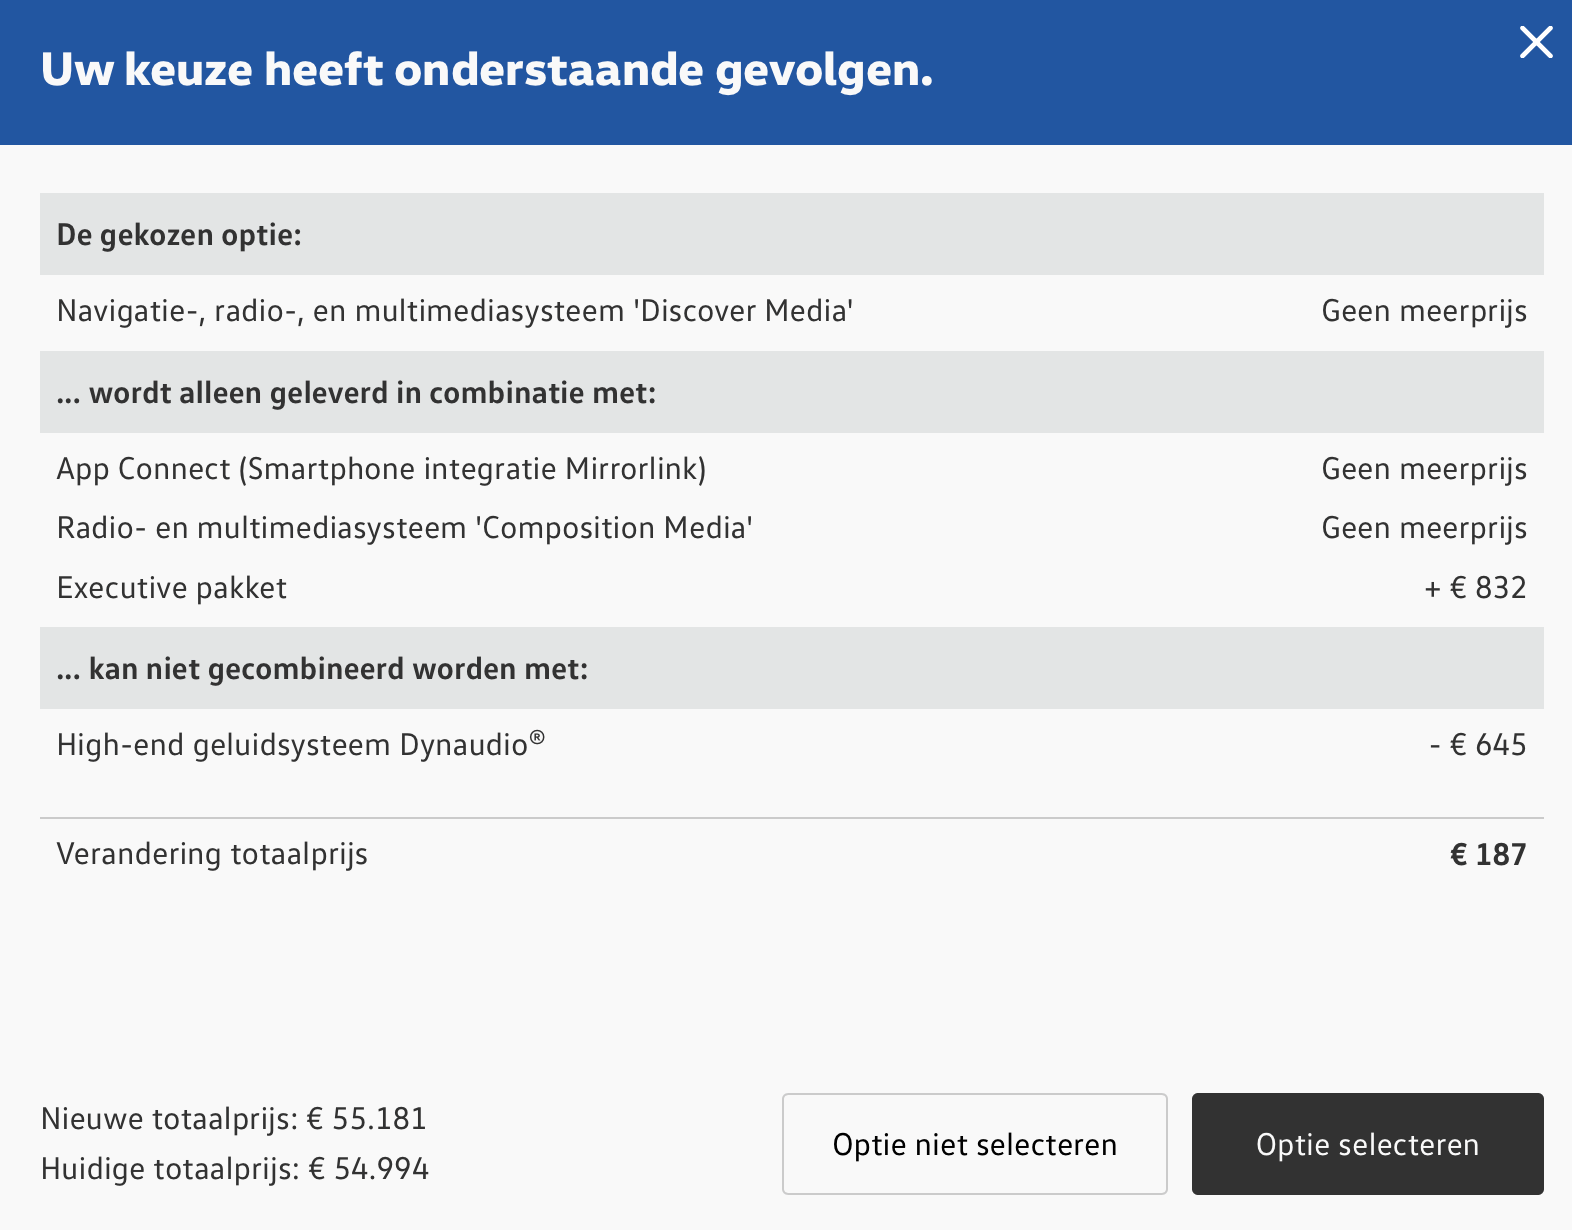This screenshot has height=1230, width=1572.
Task: Click the 'Verandering totaalprijs' label
Action: (x=212, y=855)
